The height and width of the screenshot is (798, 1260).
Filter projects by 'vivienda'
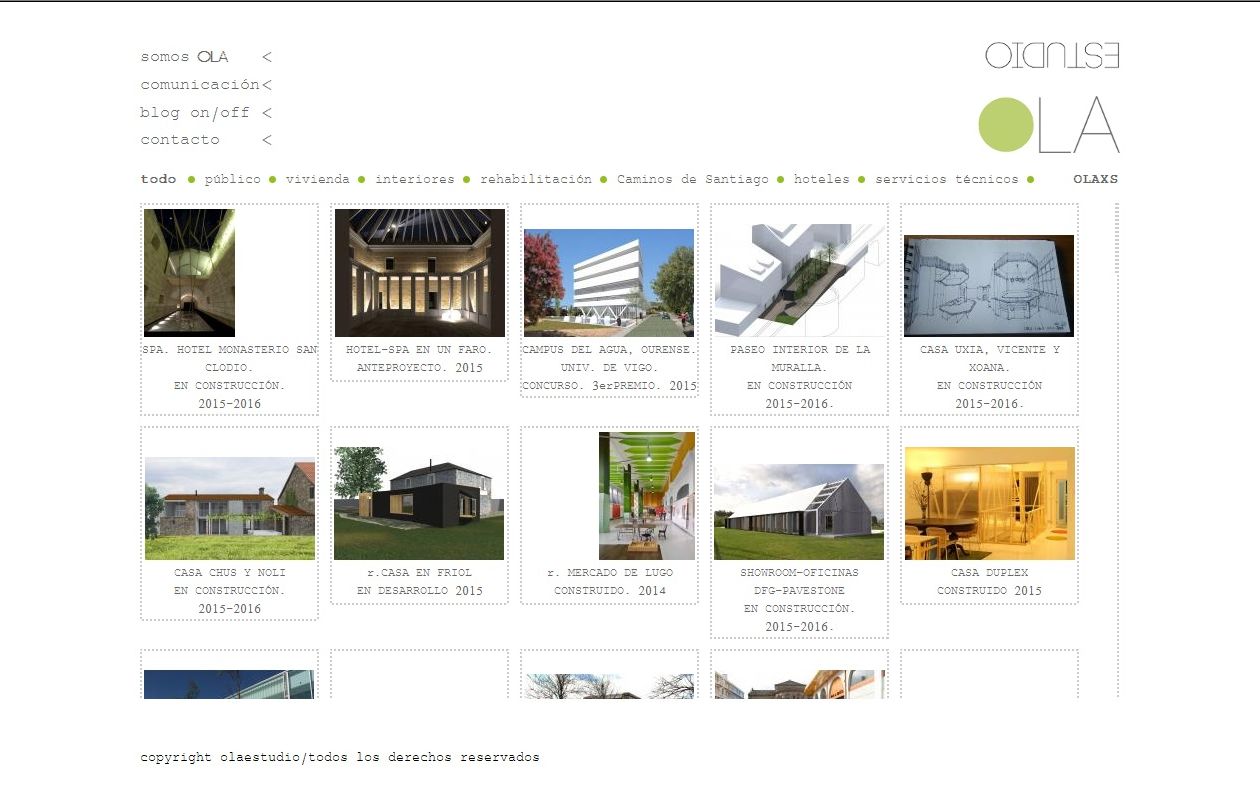(317, 180)
